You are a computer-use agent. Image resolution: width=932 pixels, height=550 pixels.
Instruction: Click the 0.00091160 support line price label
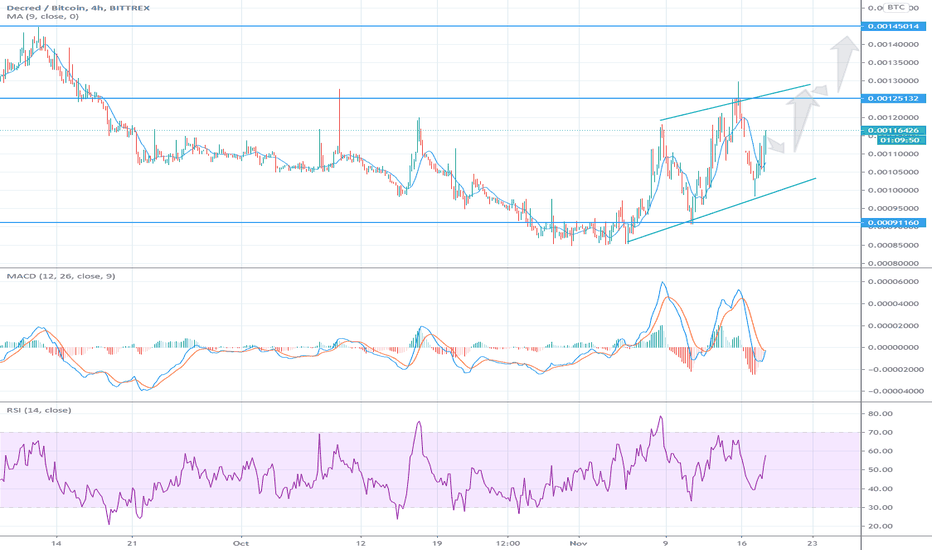click(x=893, y=222)
